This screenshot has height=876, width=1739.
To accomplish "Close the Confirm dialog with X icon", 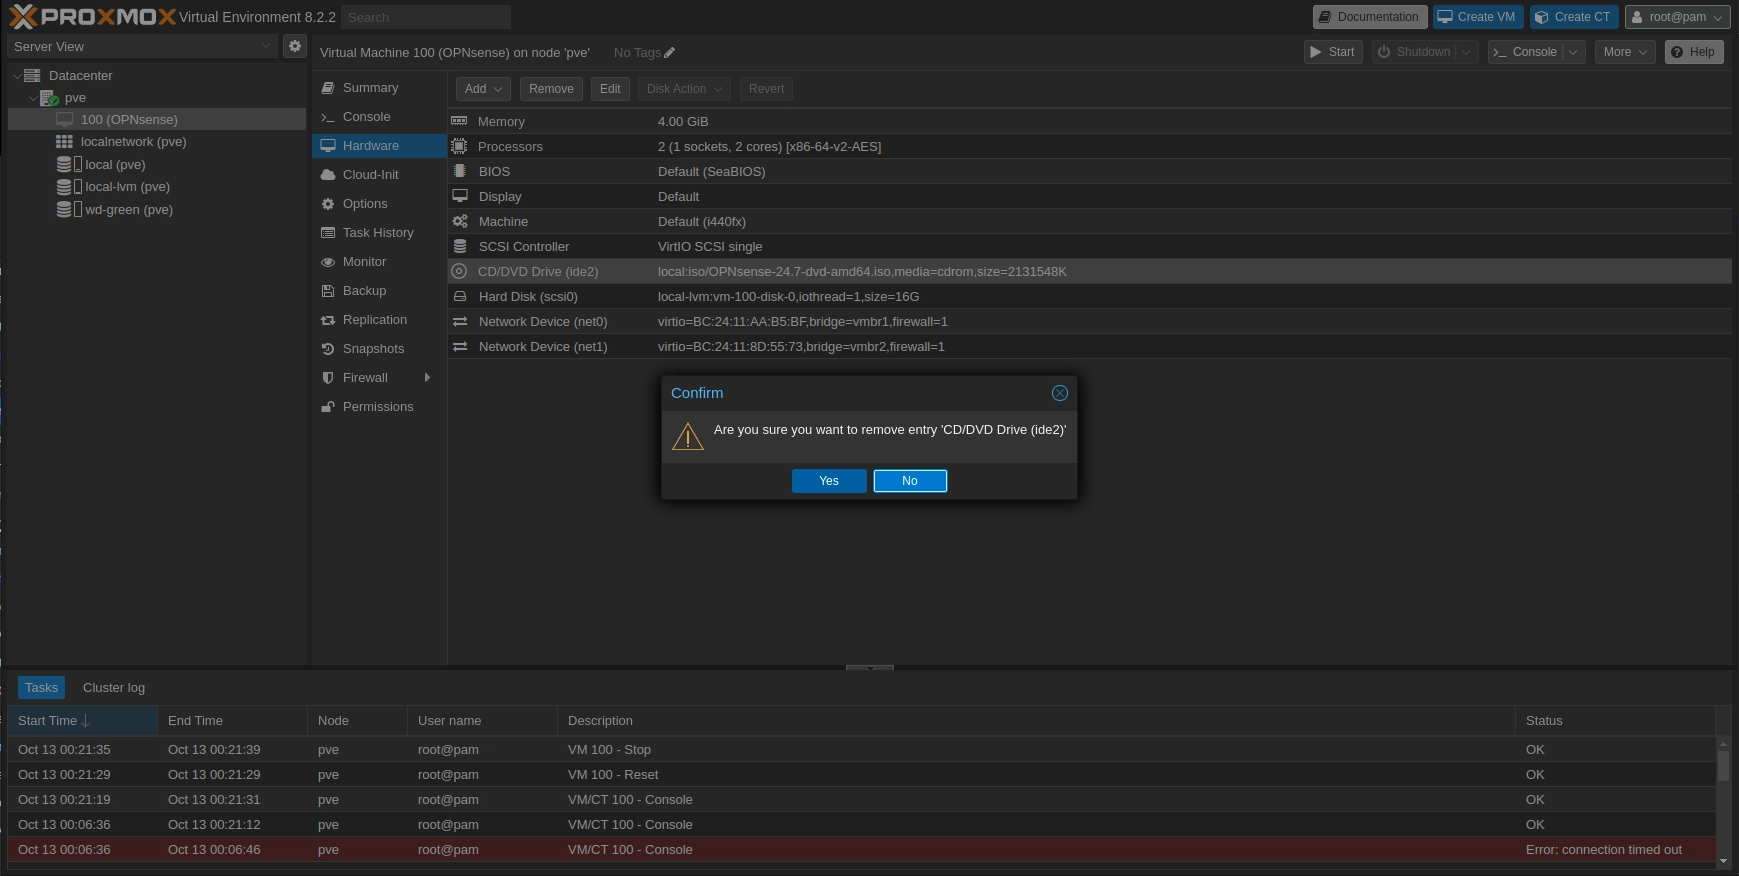I will [1060, 393].
